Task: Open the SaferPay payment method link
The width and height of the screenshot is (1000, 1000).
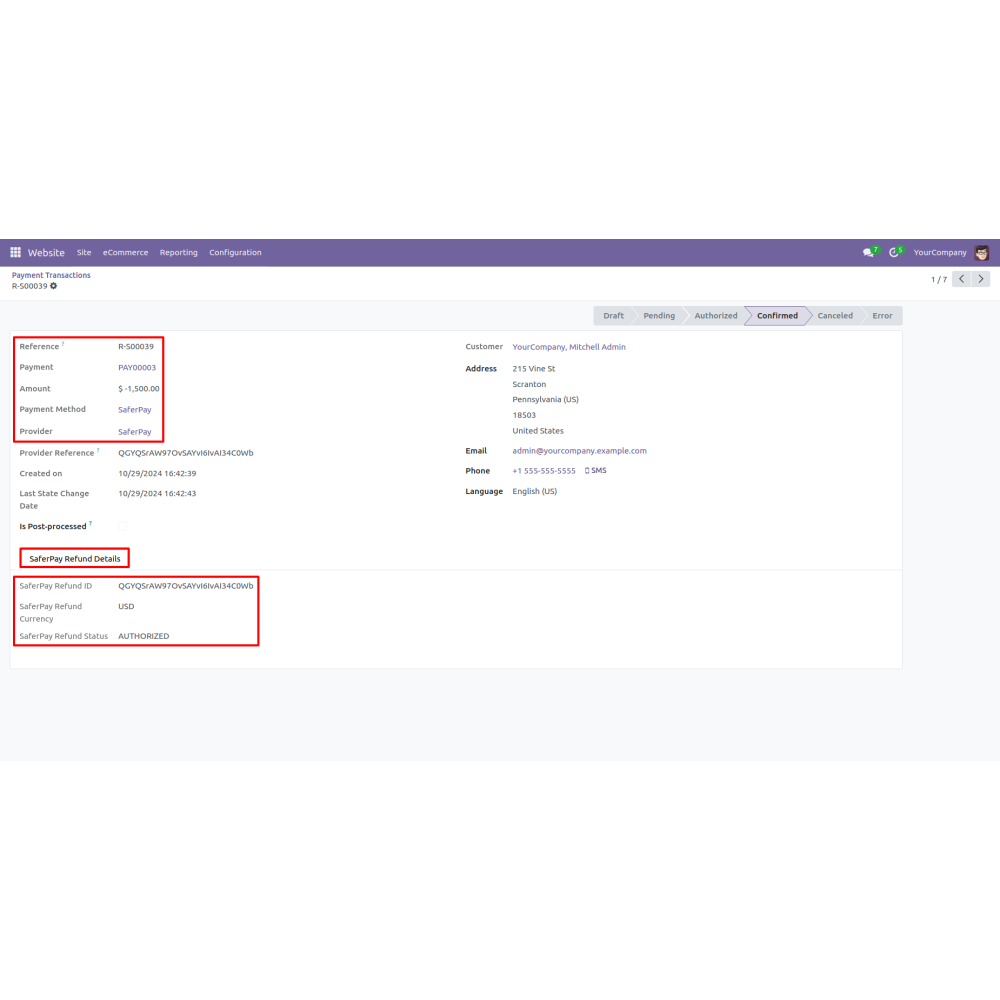Action: (135, 410)
